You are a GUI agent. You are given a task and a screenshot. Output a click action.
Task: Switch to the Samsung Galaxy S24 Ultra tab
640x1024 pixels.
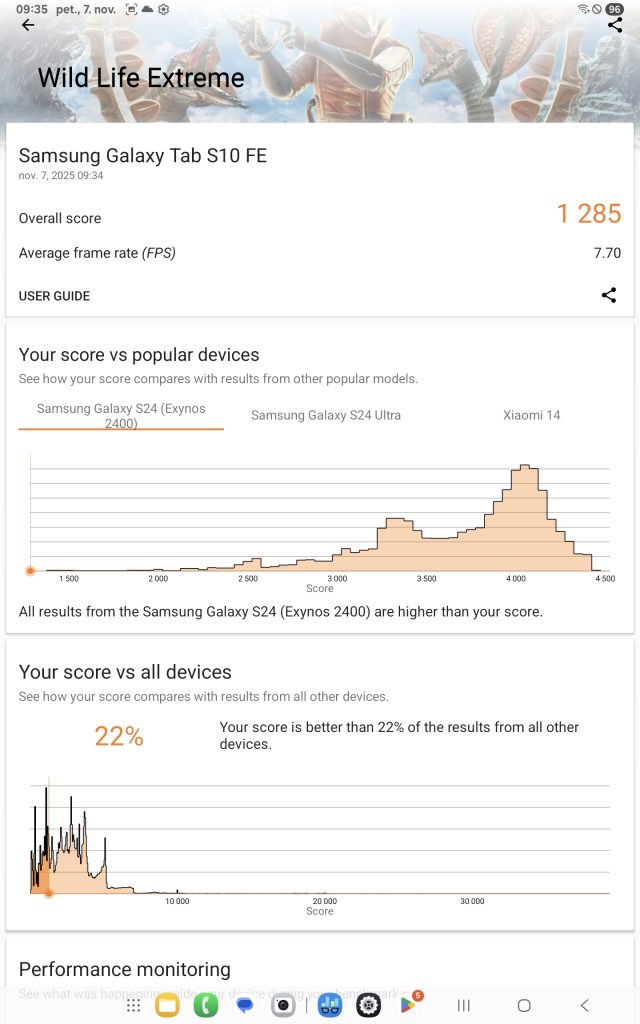click(x=326, y=415)
